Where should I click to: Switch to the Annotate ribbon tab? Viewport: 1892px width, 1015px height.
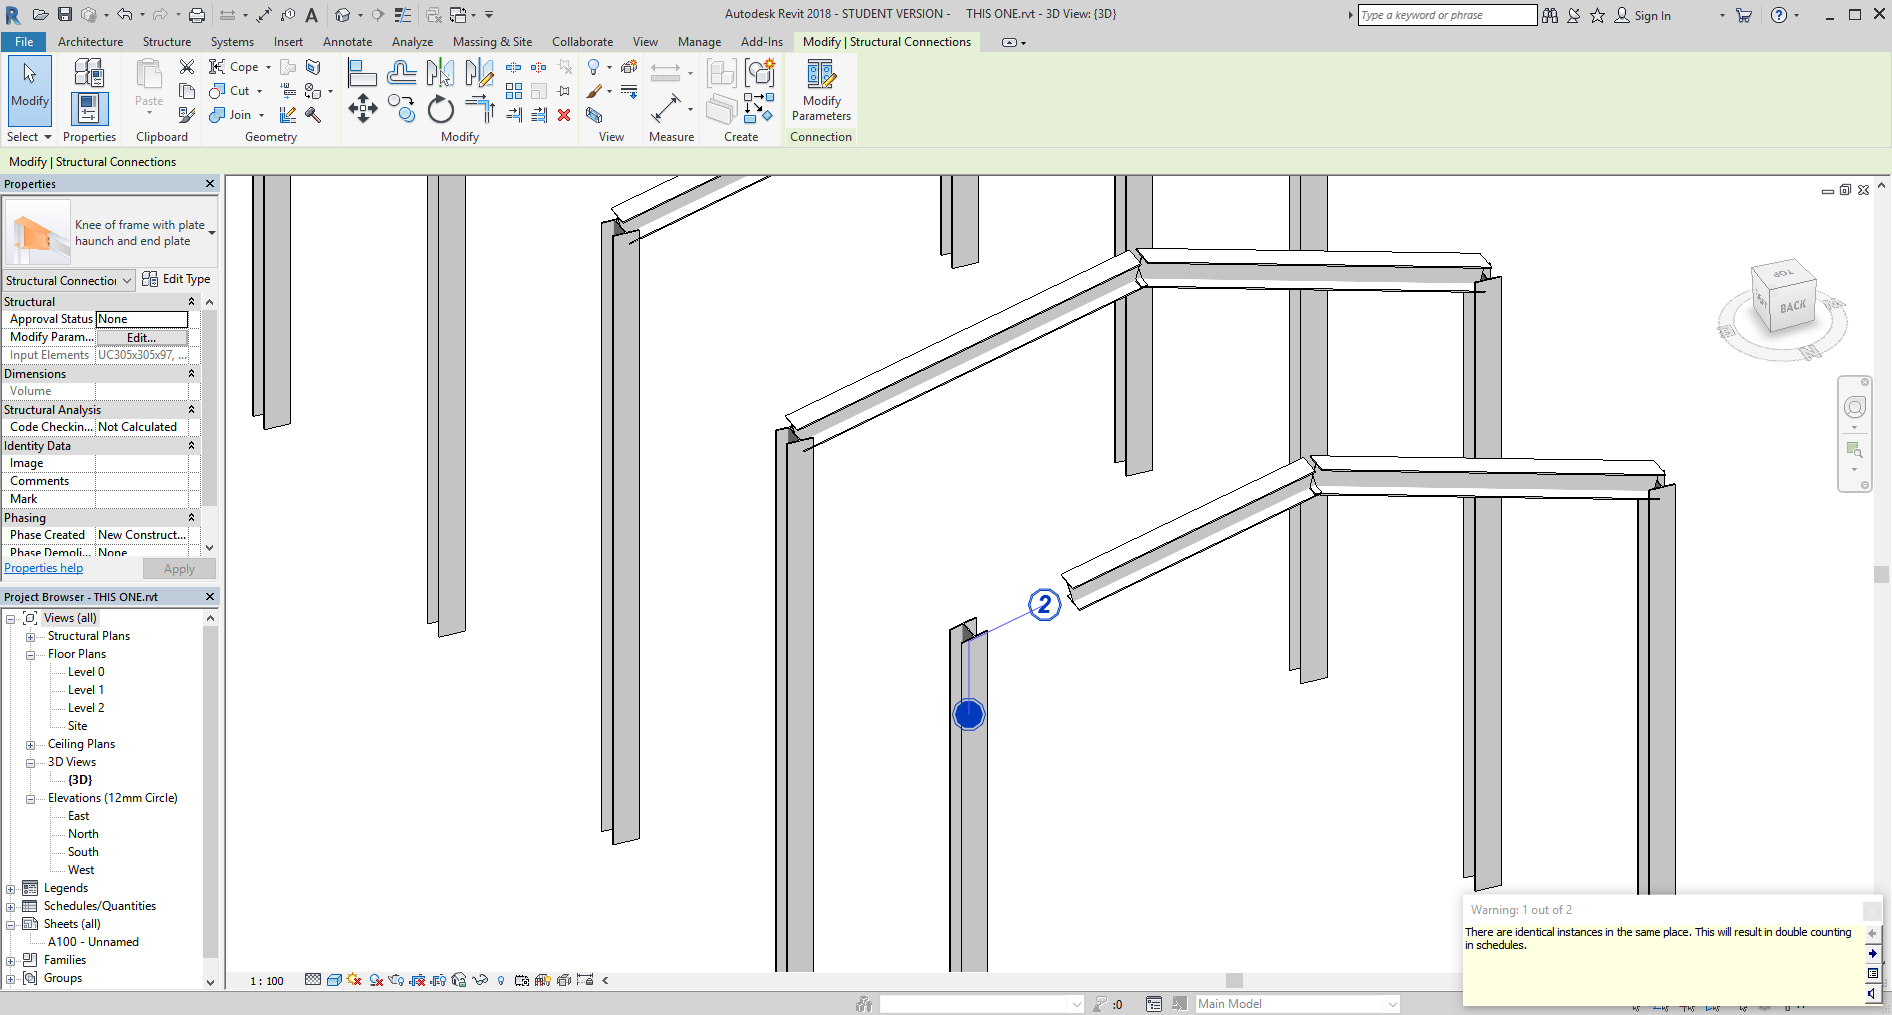pyautogui.click(x=347, y=42)
